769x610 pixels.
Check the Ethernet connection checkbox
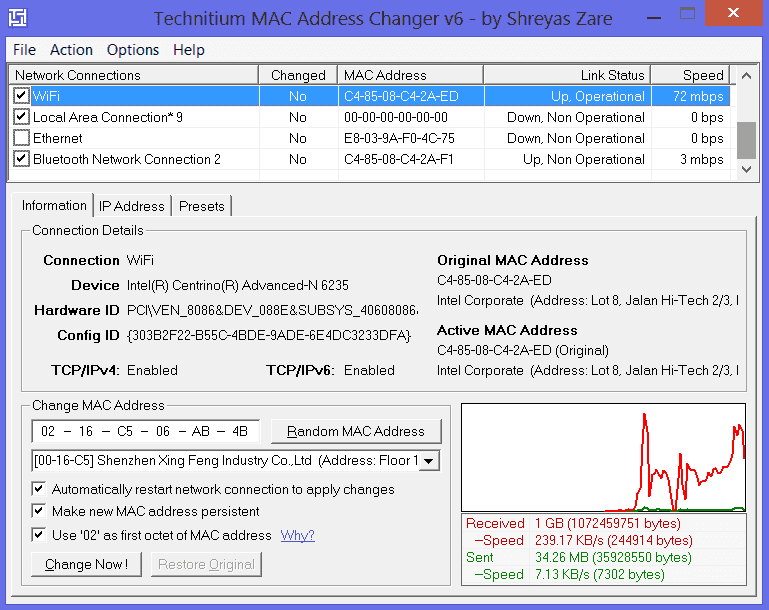click(x=21, y=138)
